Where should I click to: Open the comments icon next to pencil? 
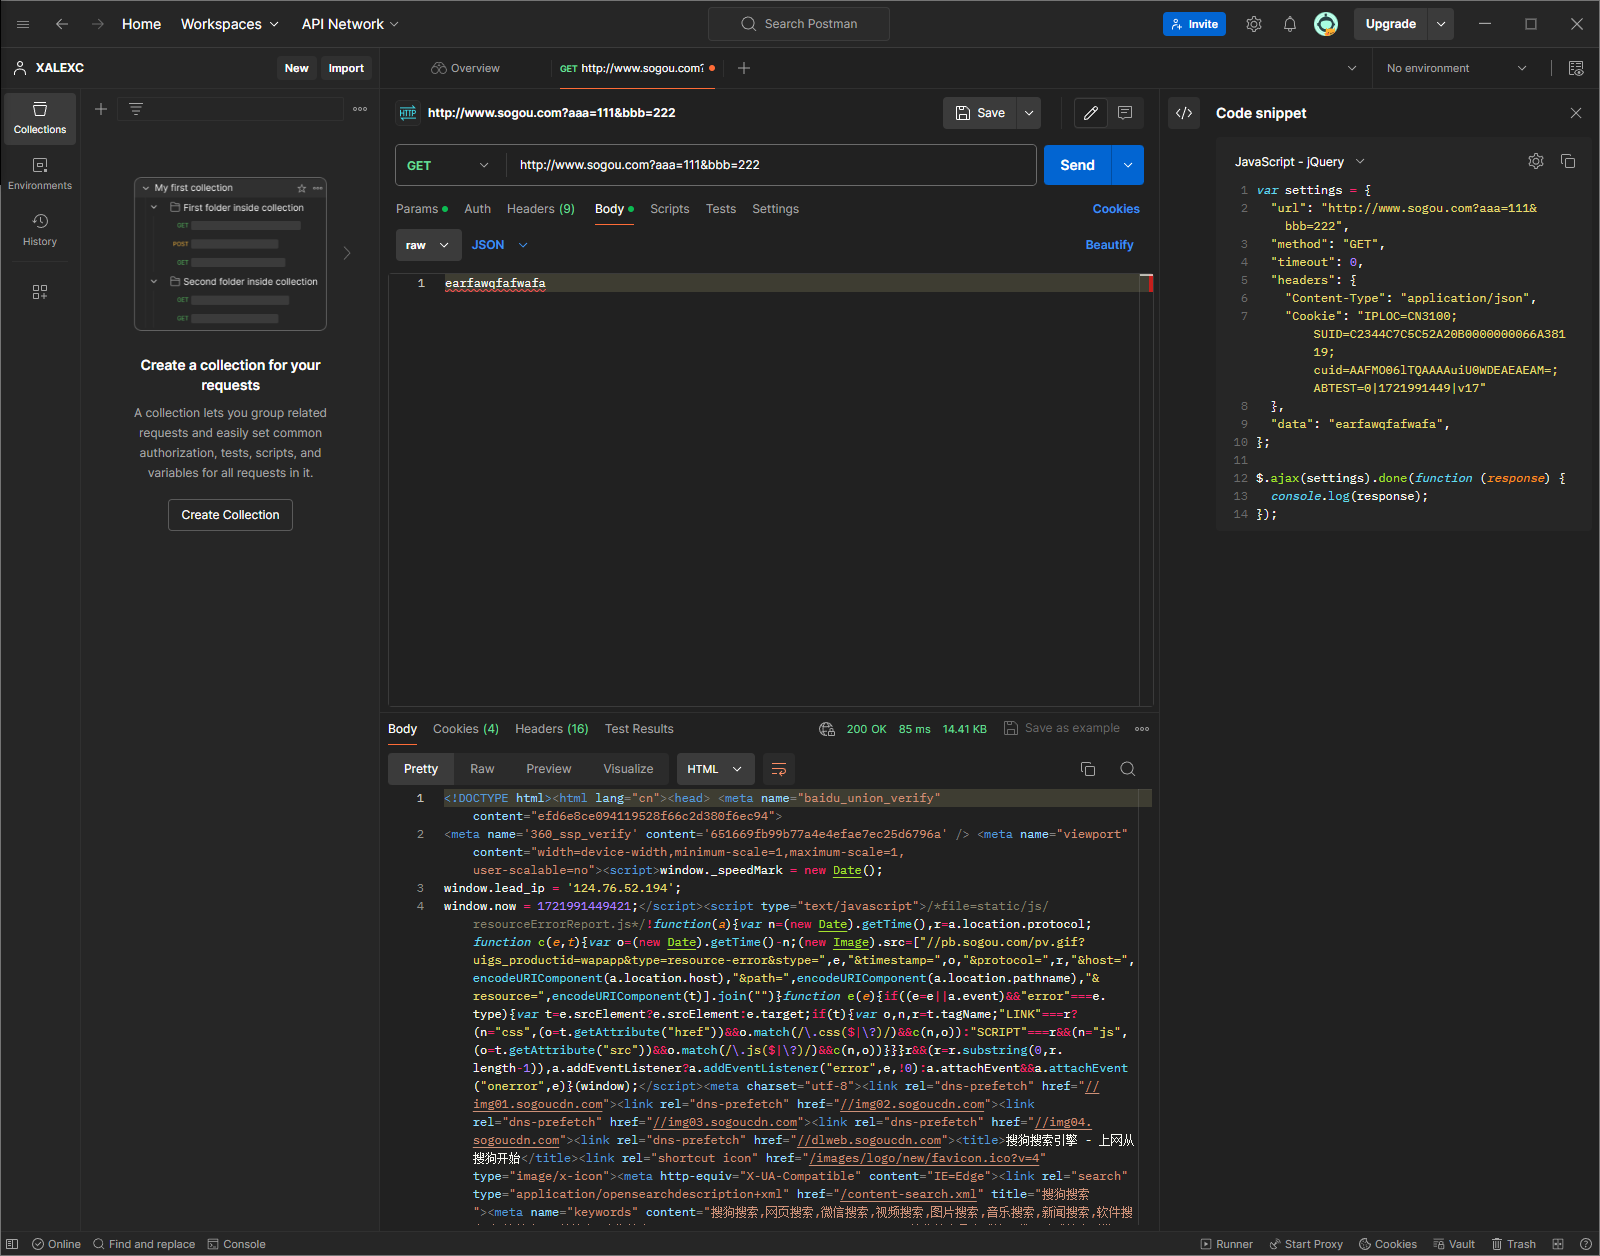point(1125,113)
